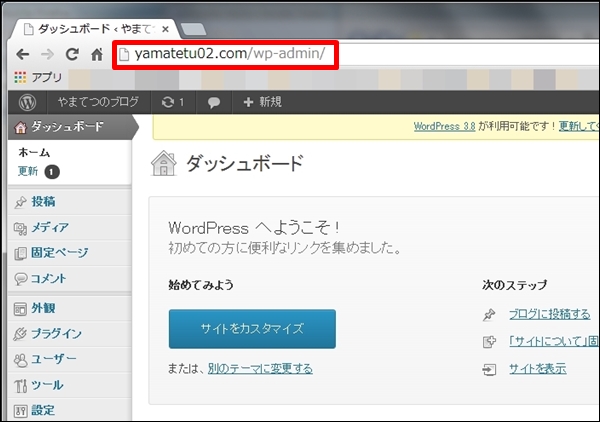Click the + 新規 new item menu
This screenshot has width=600, height=422.
(x=263, y=102)
